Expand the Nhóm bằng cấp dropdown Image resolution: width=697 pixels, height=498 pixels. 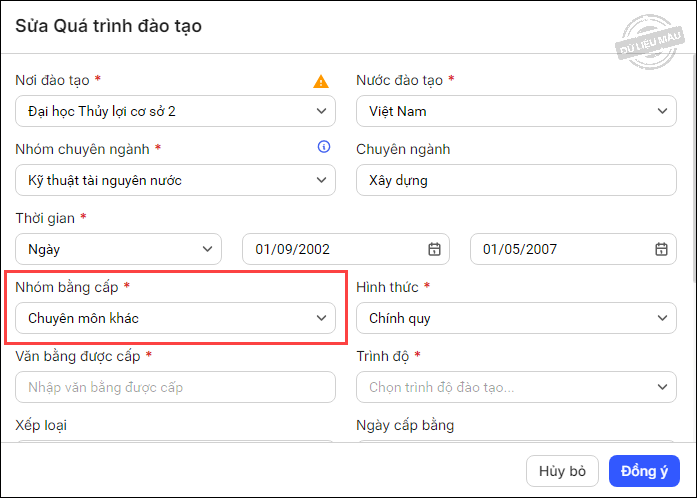coord(175,318)
